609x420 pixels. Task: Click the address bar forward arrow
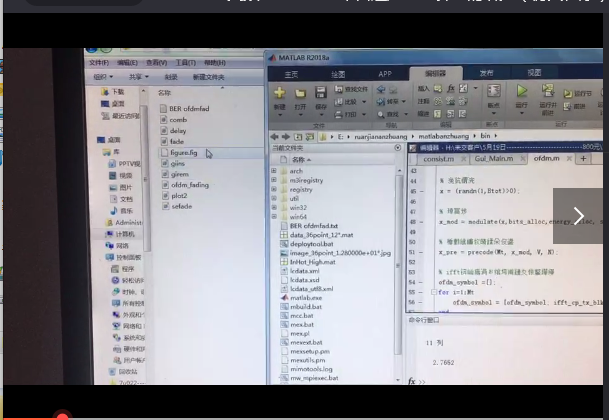286,136
